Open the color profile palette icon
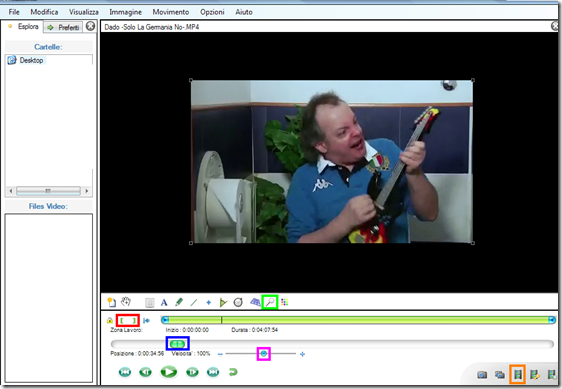This screenshot has width=562, height=389. 285,302
